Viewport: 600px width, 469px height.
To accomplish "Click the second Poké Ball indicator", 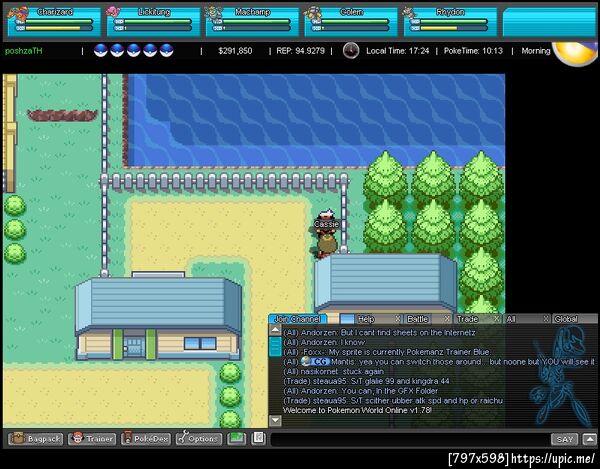I will [x=117, y=50].
